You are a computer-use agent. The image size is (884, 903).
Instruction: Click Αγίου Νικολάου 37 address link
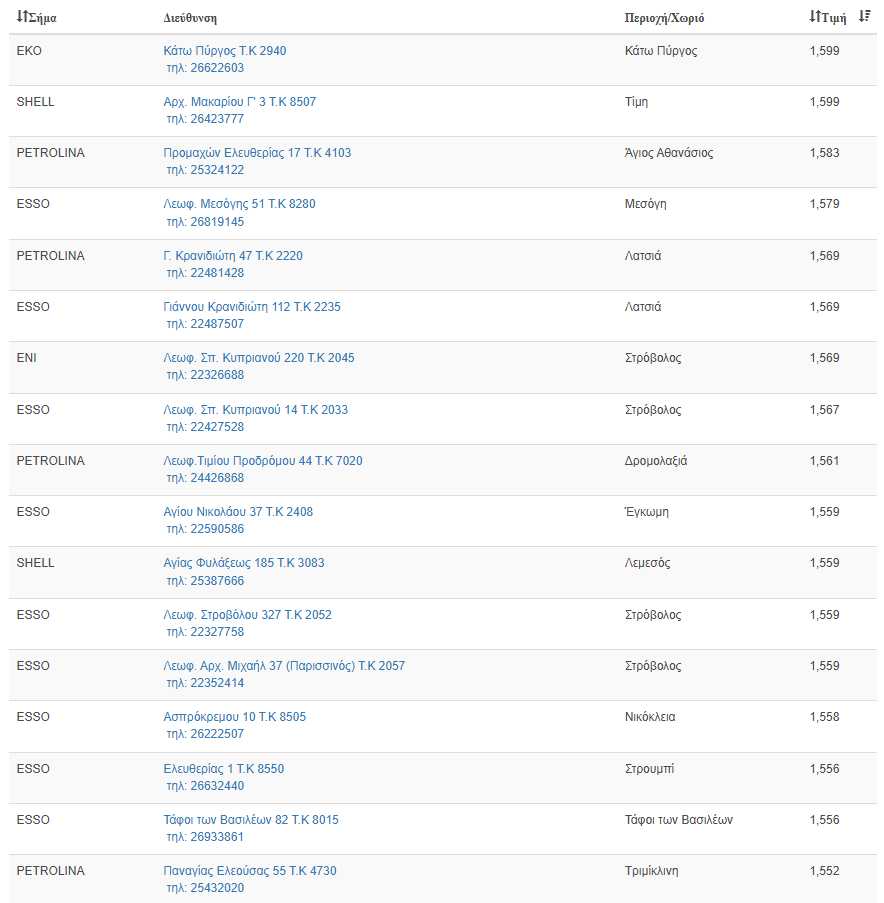tap(238, 512)
